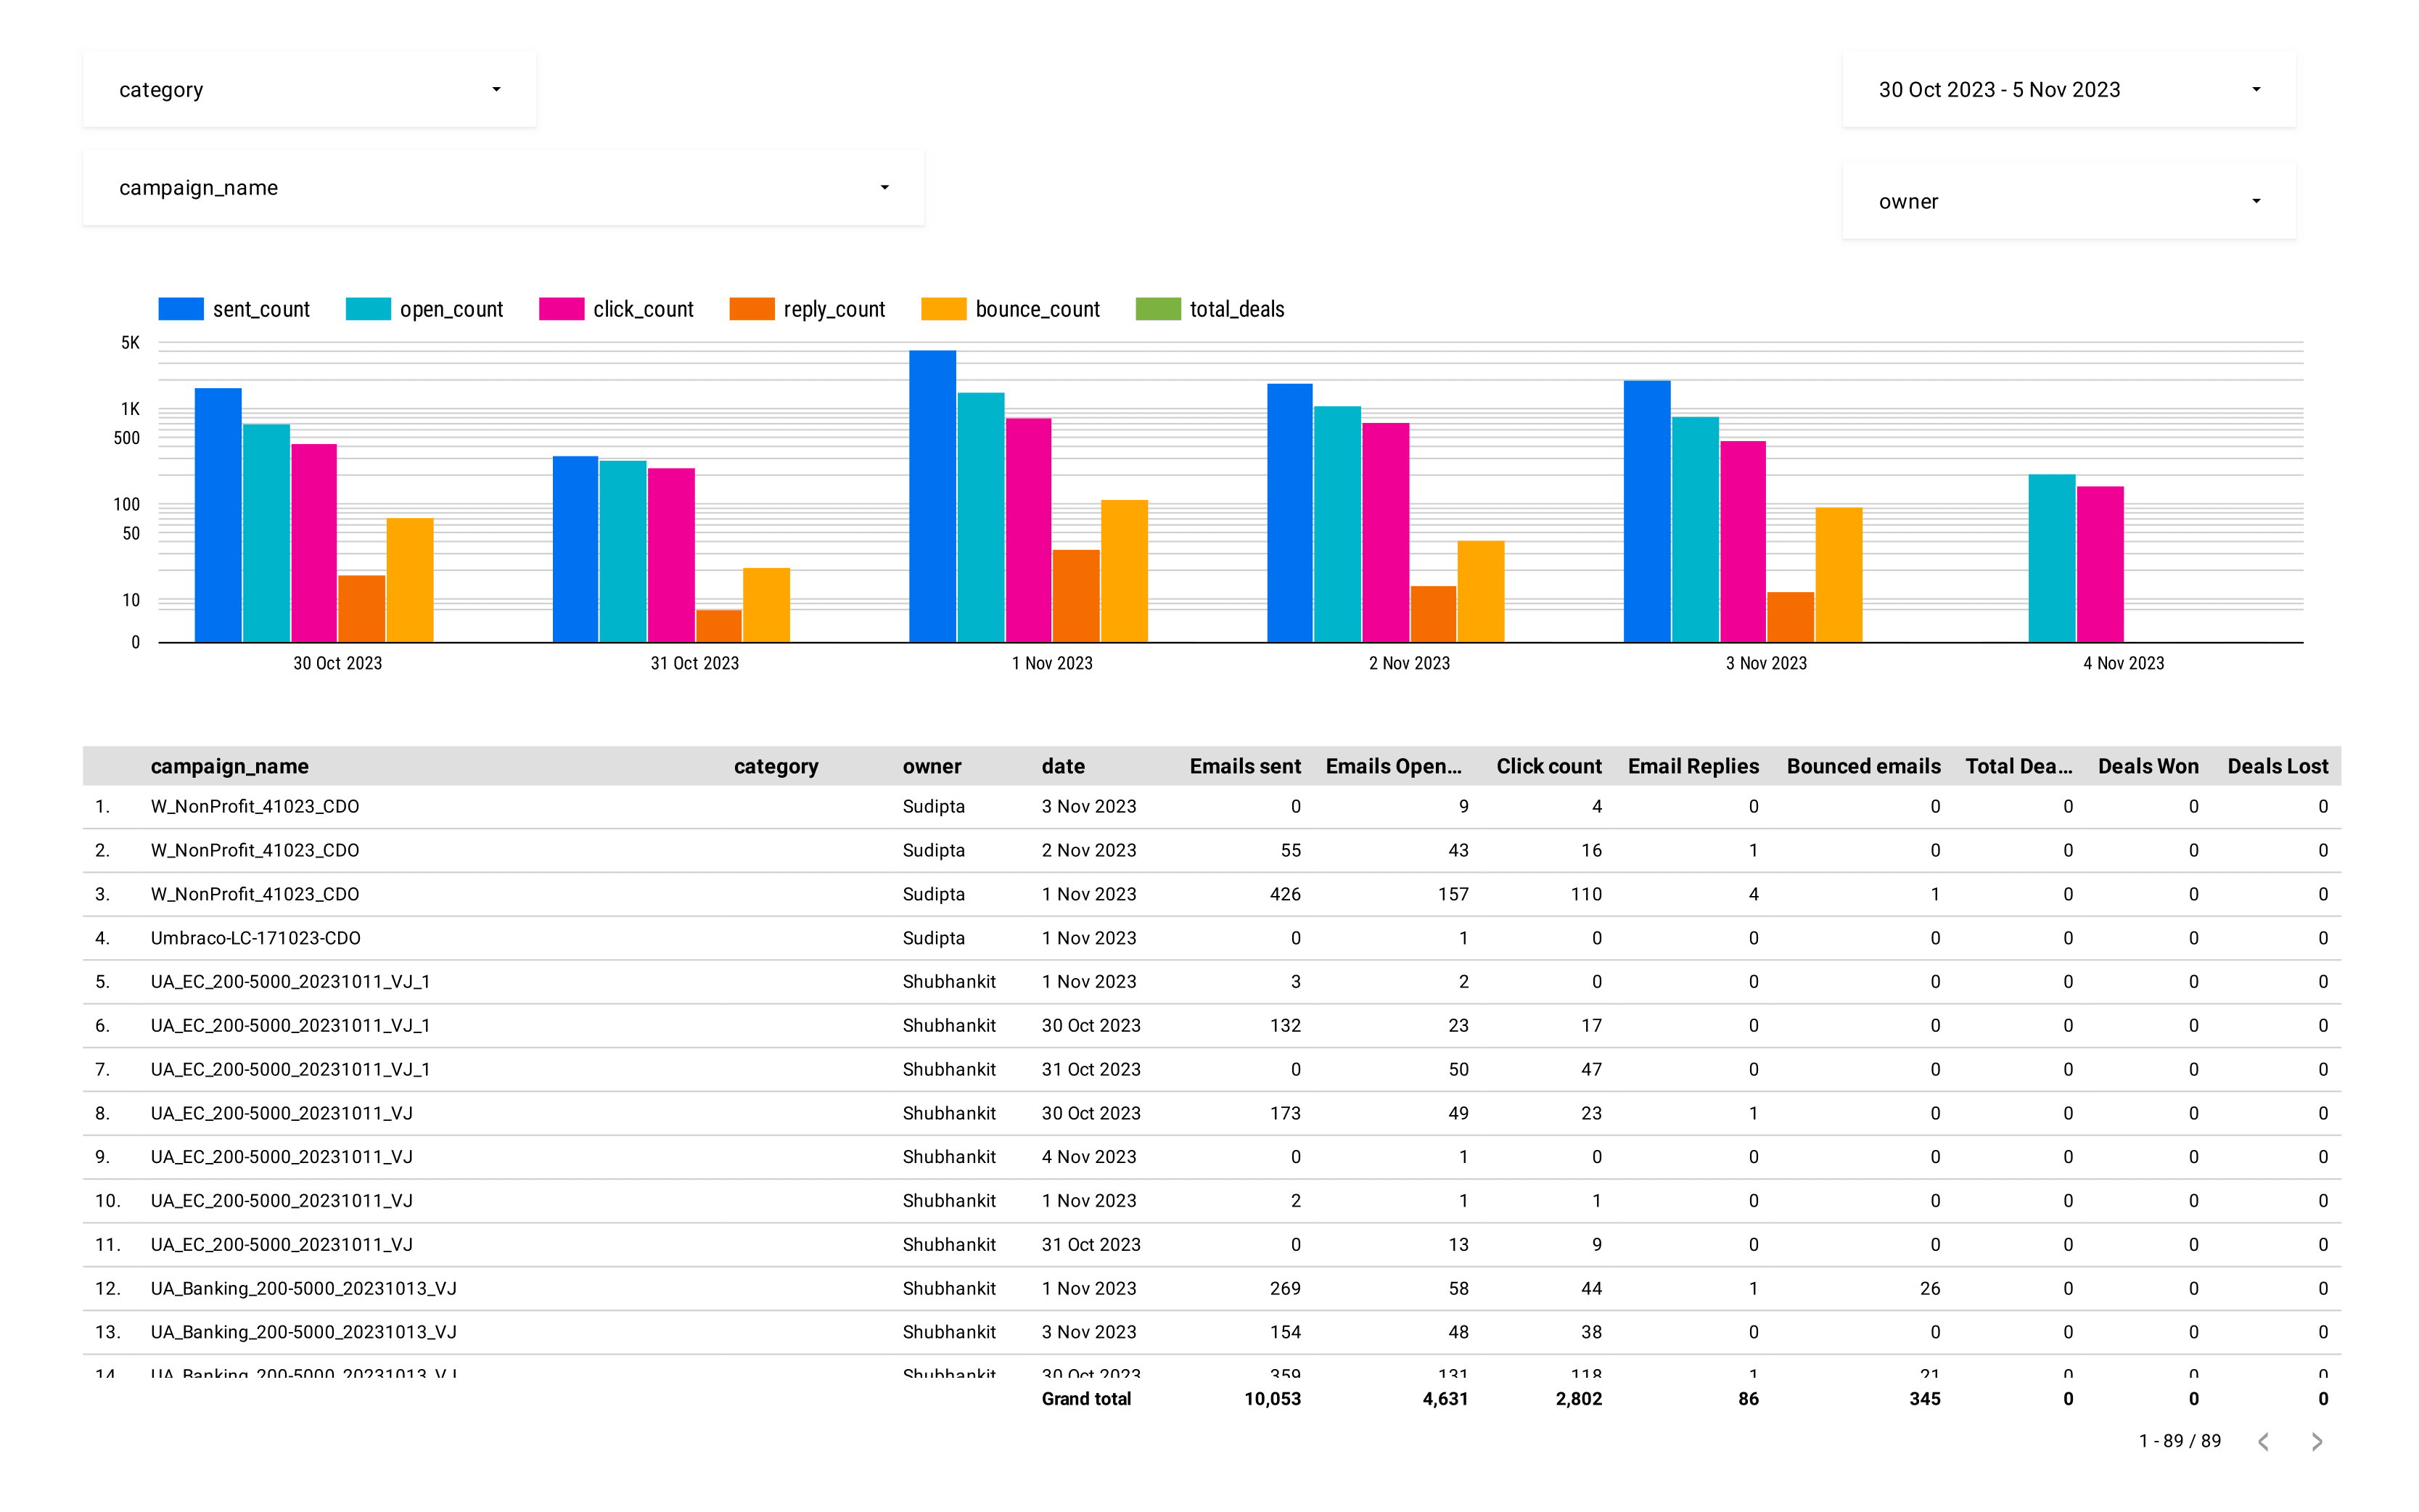Click the next page chevron
The height and width of the screenshot is (1512, 2419).
(x=2317, y=1441)
